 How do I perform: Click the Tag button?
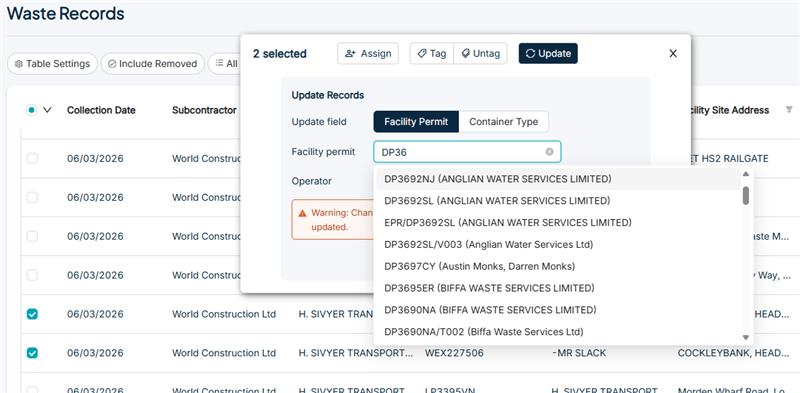point(432,54)
